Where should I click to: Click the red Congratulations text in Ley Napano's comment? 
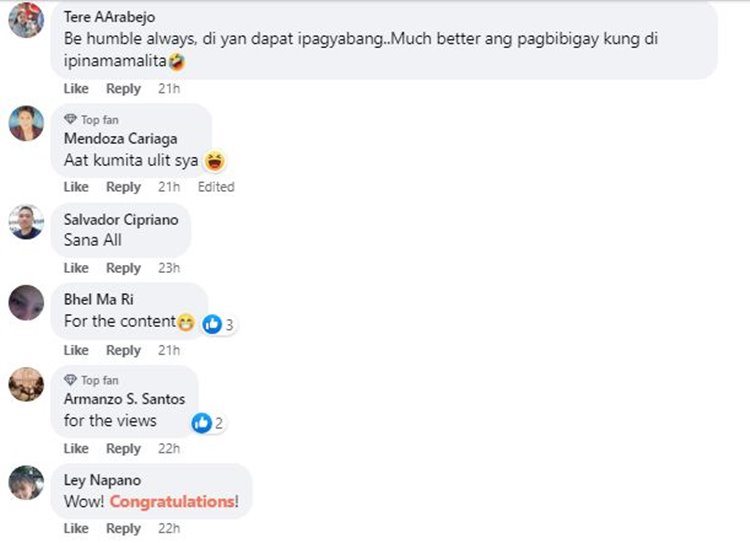pyautogui.click(x=172, y=501)
